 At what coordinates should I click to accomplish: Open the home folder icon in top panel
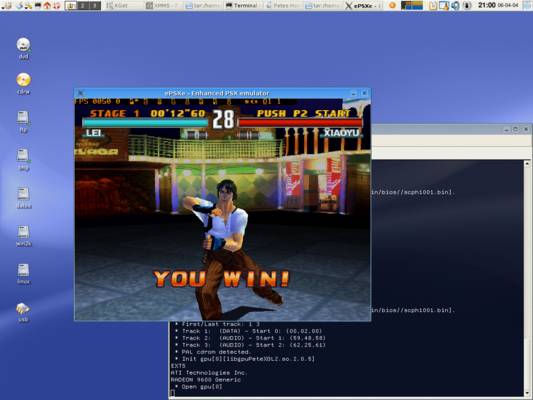click(x=47, y=5)
